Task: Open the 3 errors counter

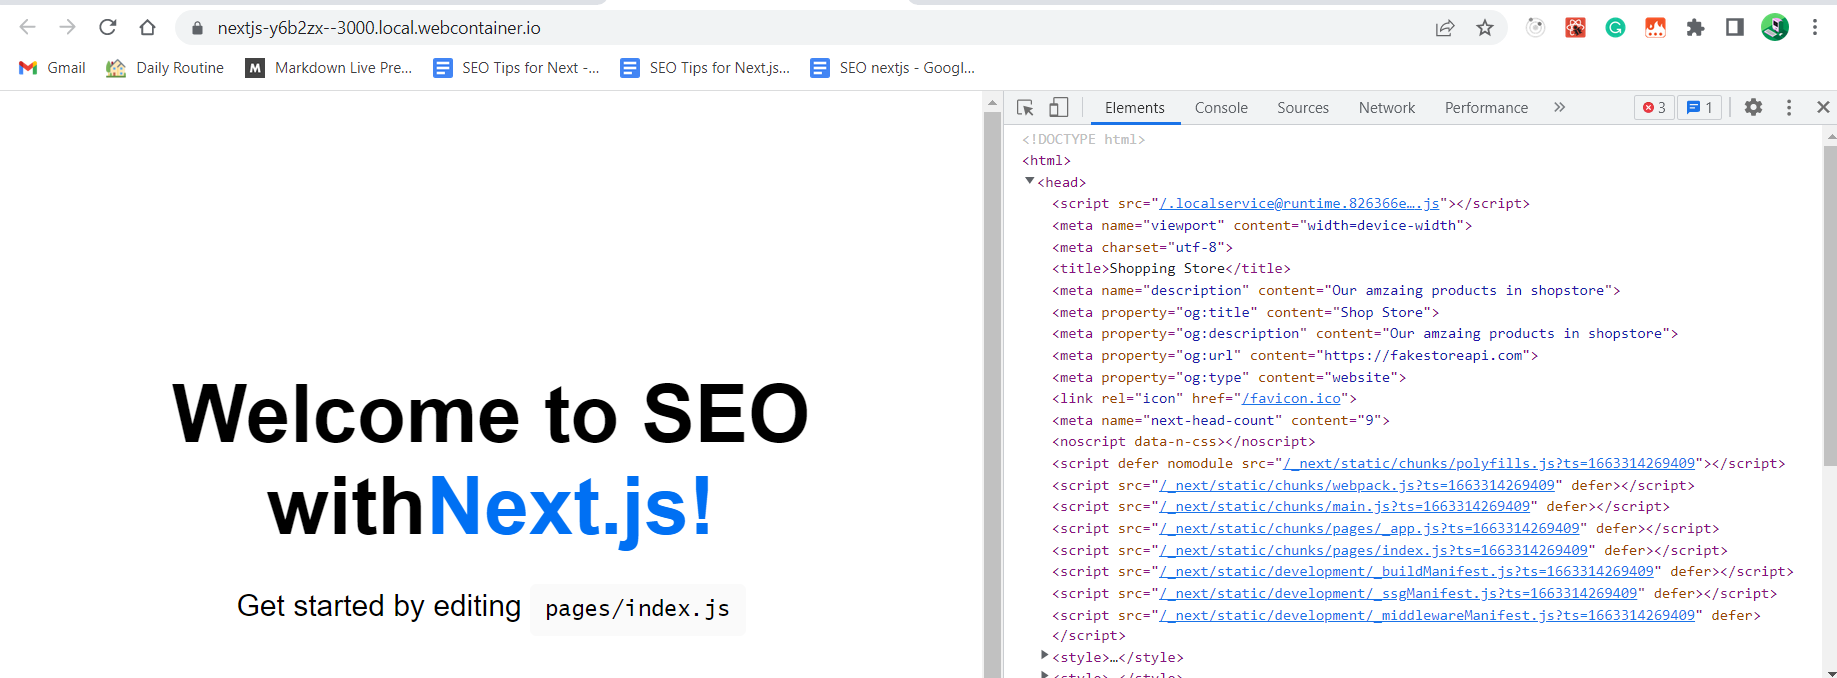Action: [1654, 107]
